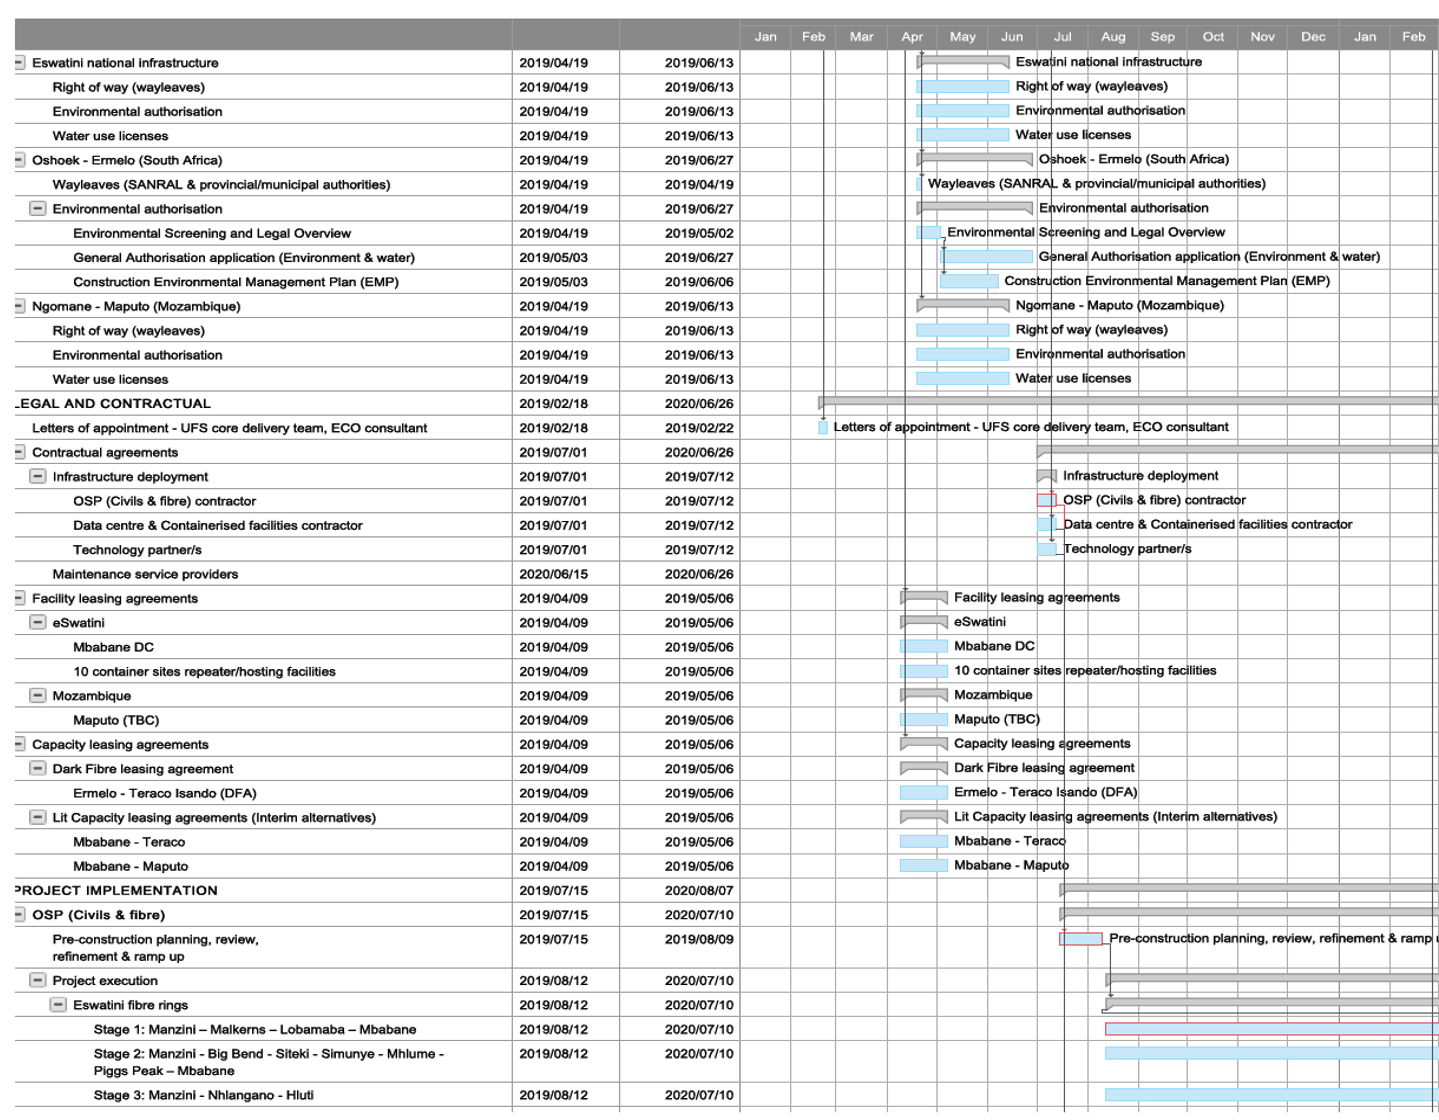The image size is (1439, 1120).
Task: Collapse the Eswatini national infrastructure group
Action: 19,63
